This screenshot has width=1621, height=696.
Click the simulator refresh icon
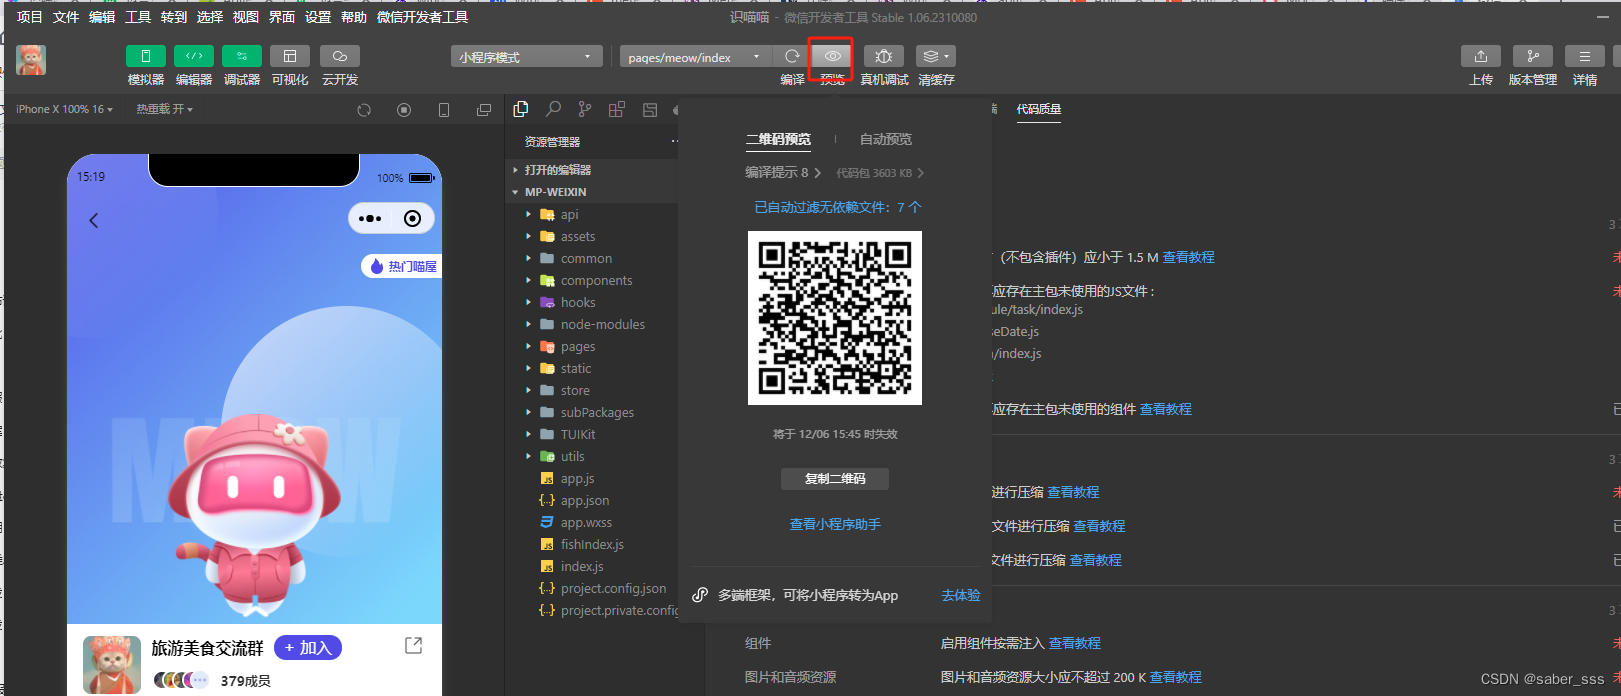364,110
